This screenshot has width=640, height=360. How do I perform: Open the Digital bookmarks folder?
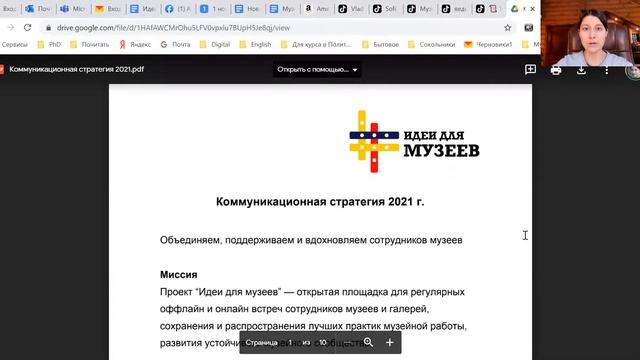click(215, 44)
